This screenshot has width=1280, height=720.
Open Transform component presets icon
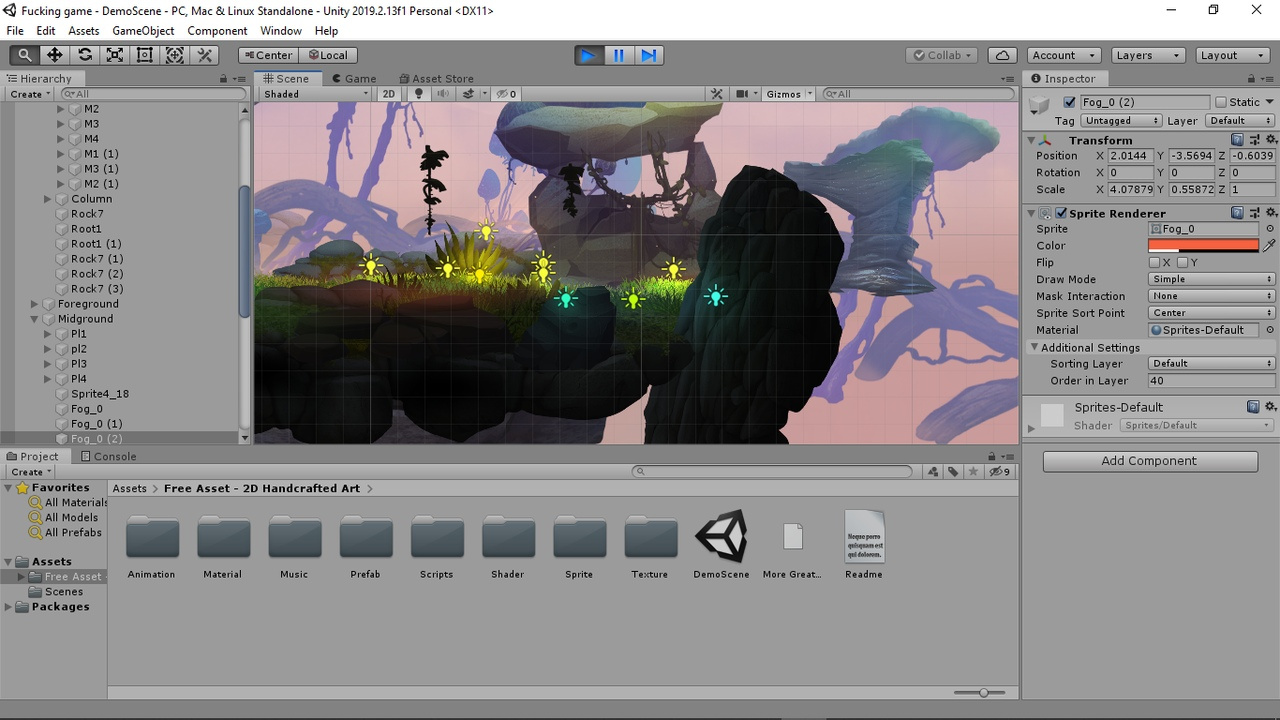pos(1254,140)
